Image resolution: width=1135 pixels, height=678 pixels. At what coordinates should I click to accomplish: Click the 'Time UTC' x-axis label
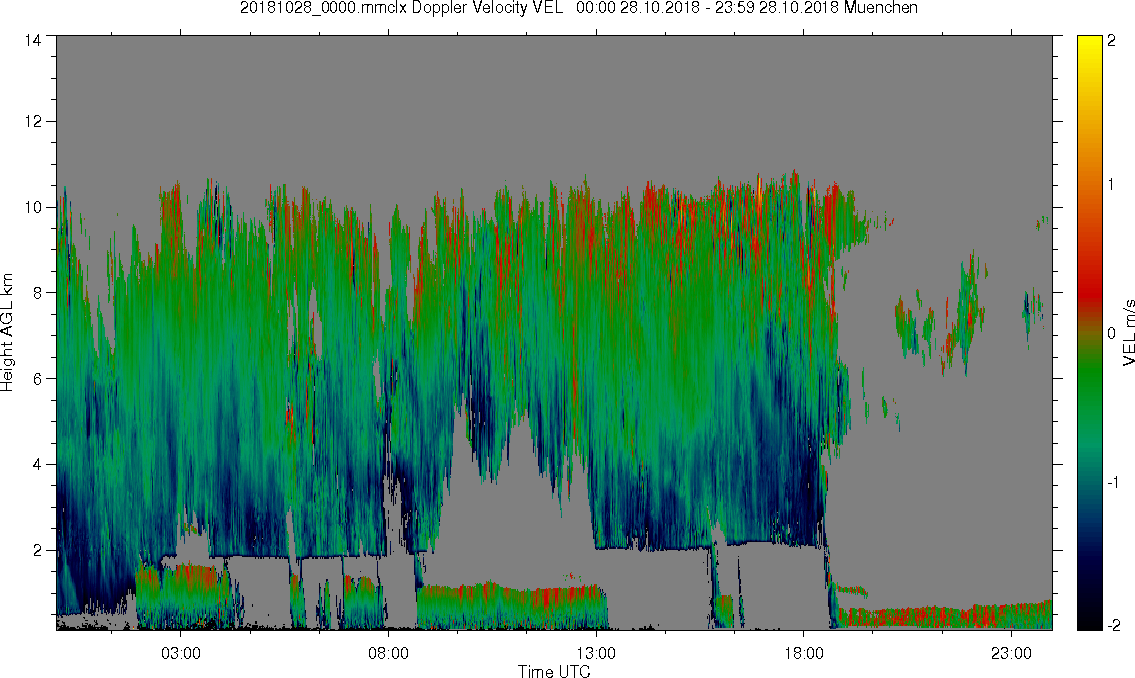[x=554, y=671]
